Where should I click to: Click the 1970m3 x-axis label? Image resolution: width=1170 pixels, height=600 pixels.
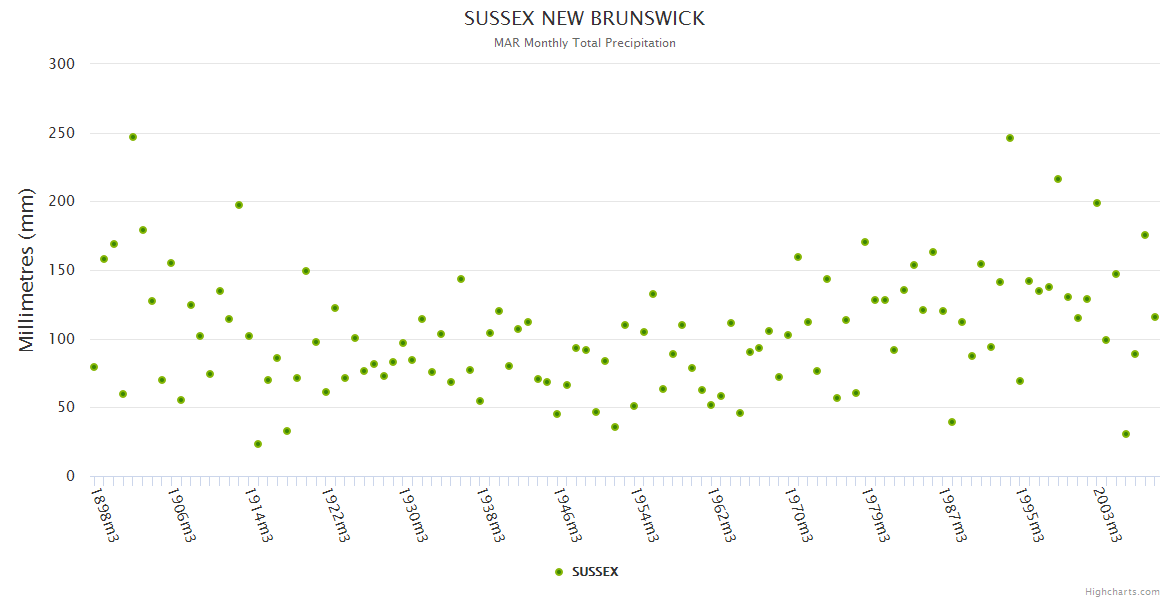point(800,515)
